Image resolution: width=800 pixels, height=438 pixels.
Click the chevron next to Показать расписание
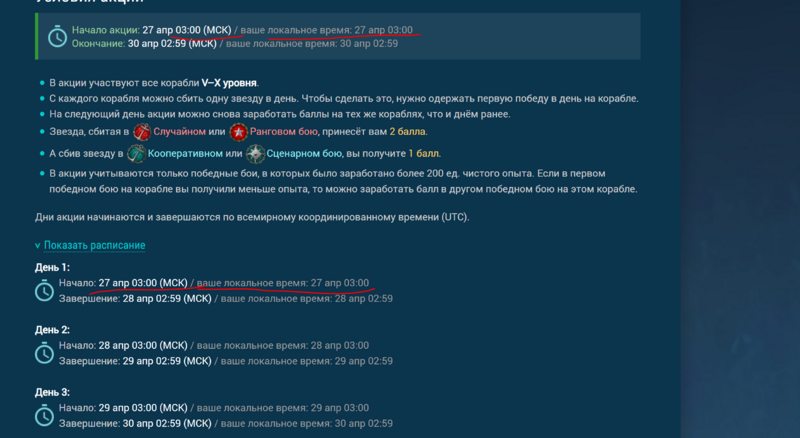pyautogui.click(x=37, y=246)
